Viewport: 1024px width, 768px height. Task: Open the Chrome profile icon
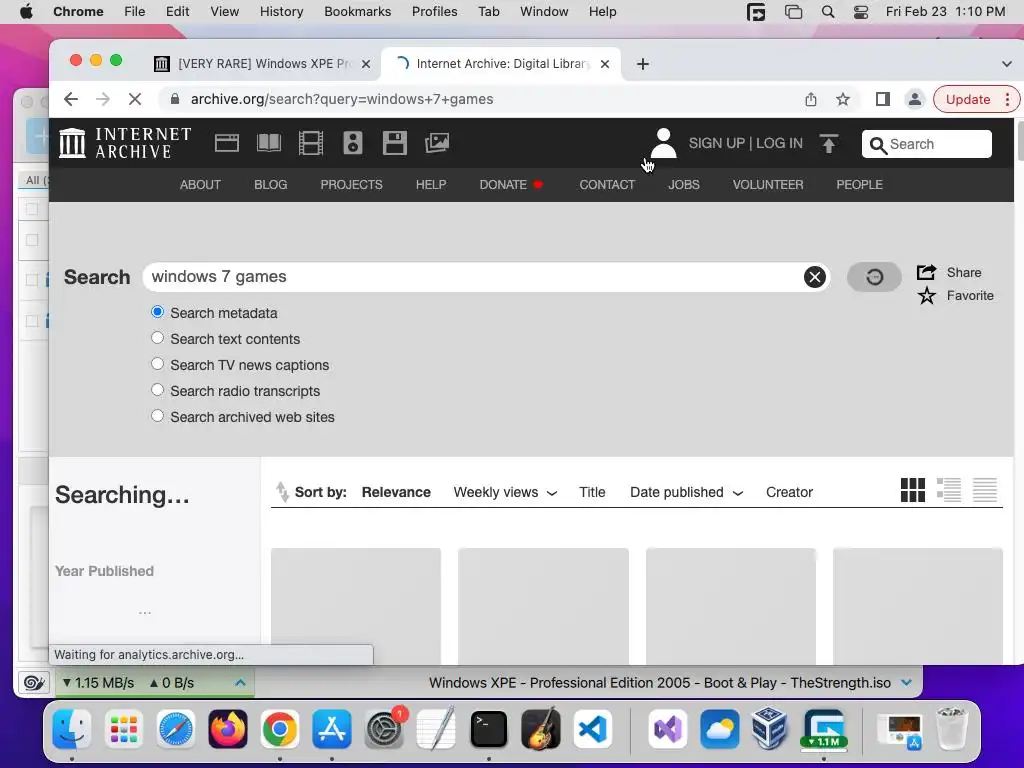[915, 99]
